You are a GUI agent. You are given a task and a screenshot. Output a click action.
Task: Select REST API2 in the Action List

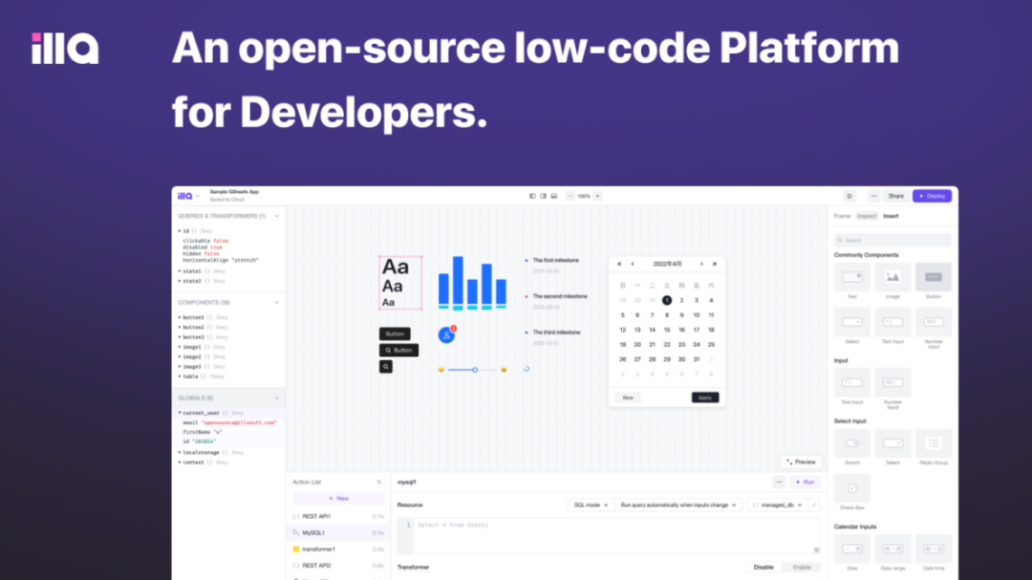[x=338, y=566]
